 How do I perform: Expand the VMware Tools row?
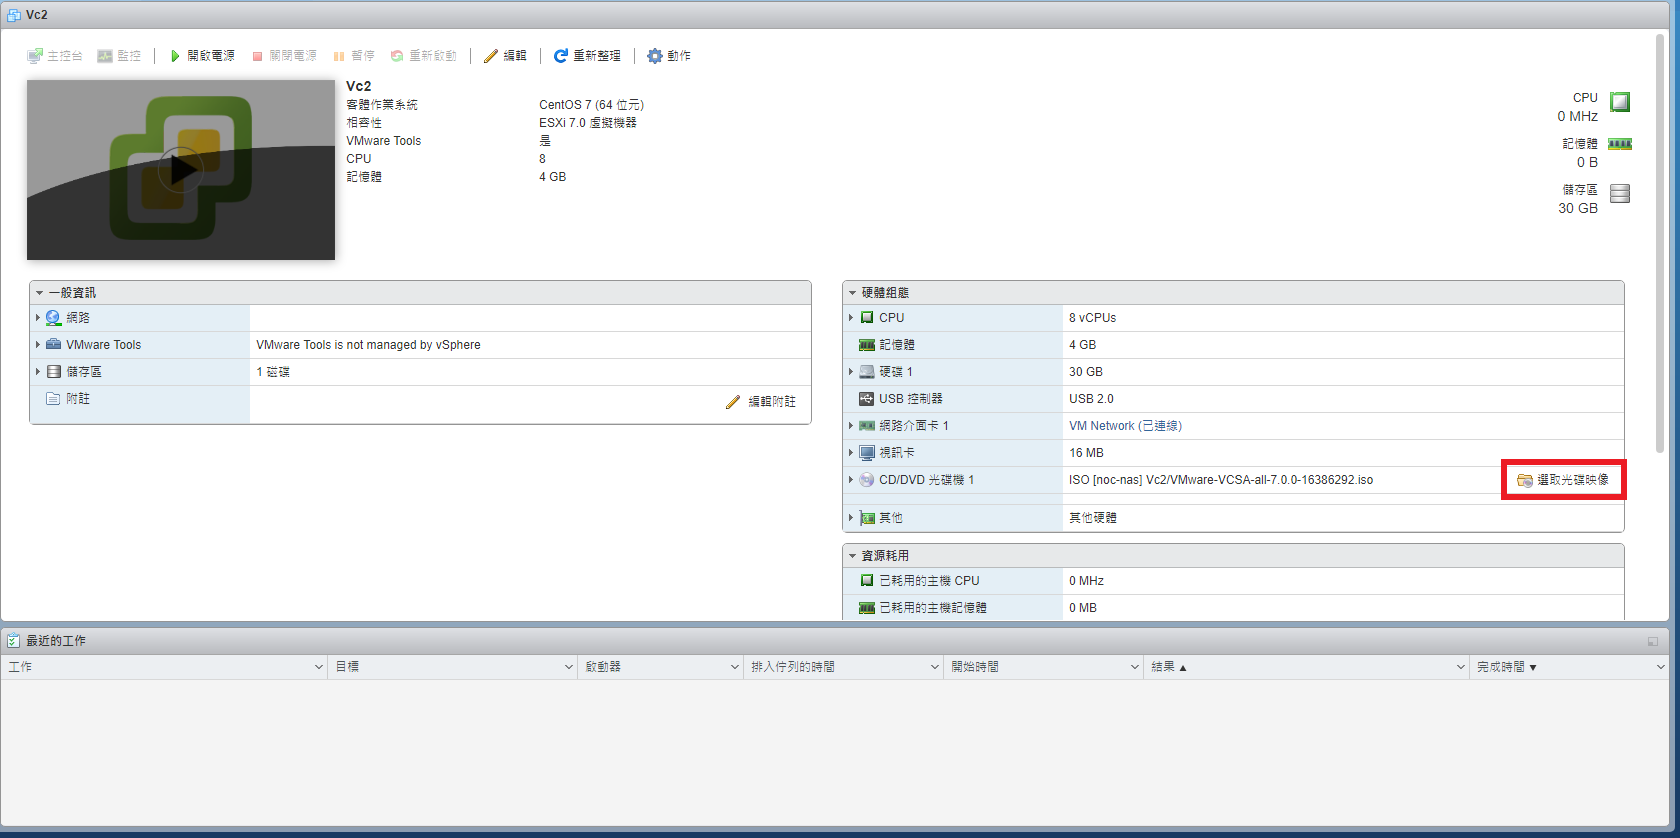click(x=38, y=345)
